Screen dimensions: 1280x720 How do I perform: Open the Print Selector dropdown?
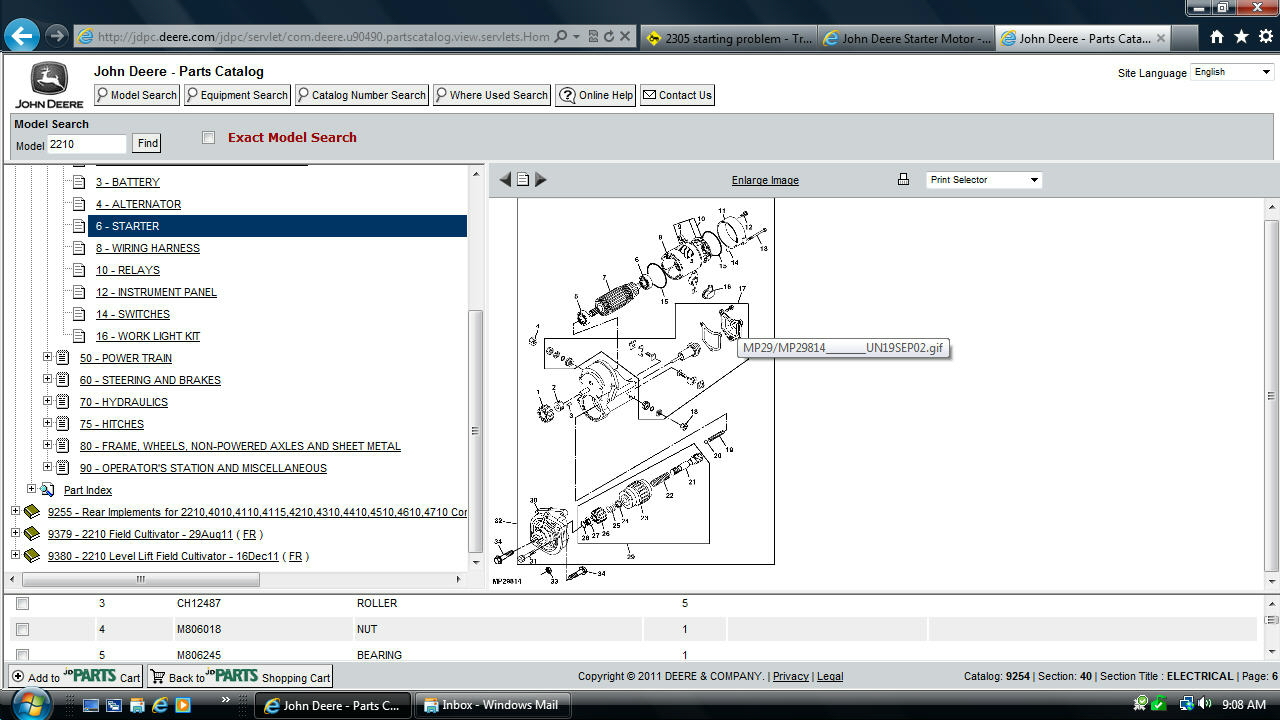point(984,180)
